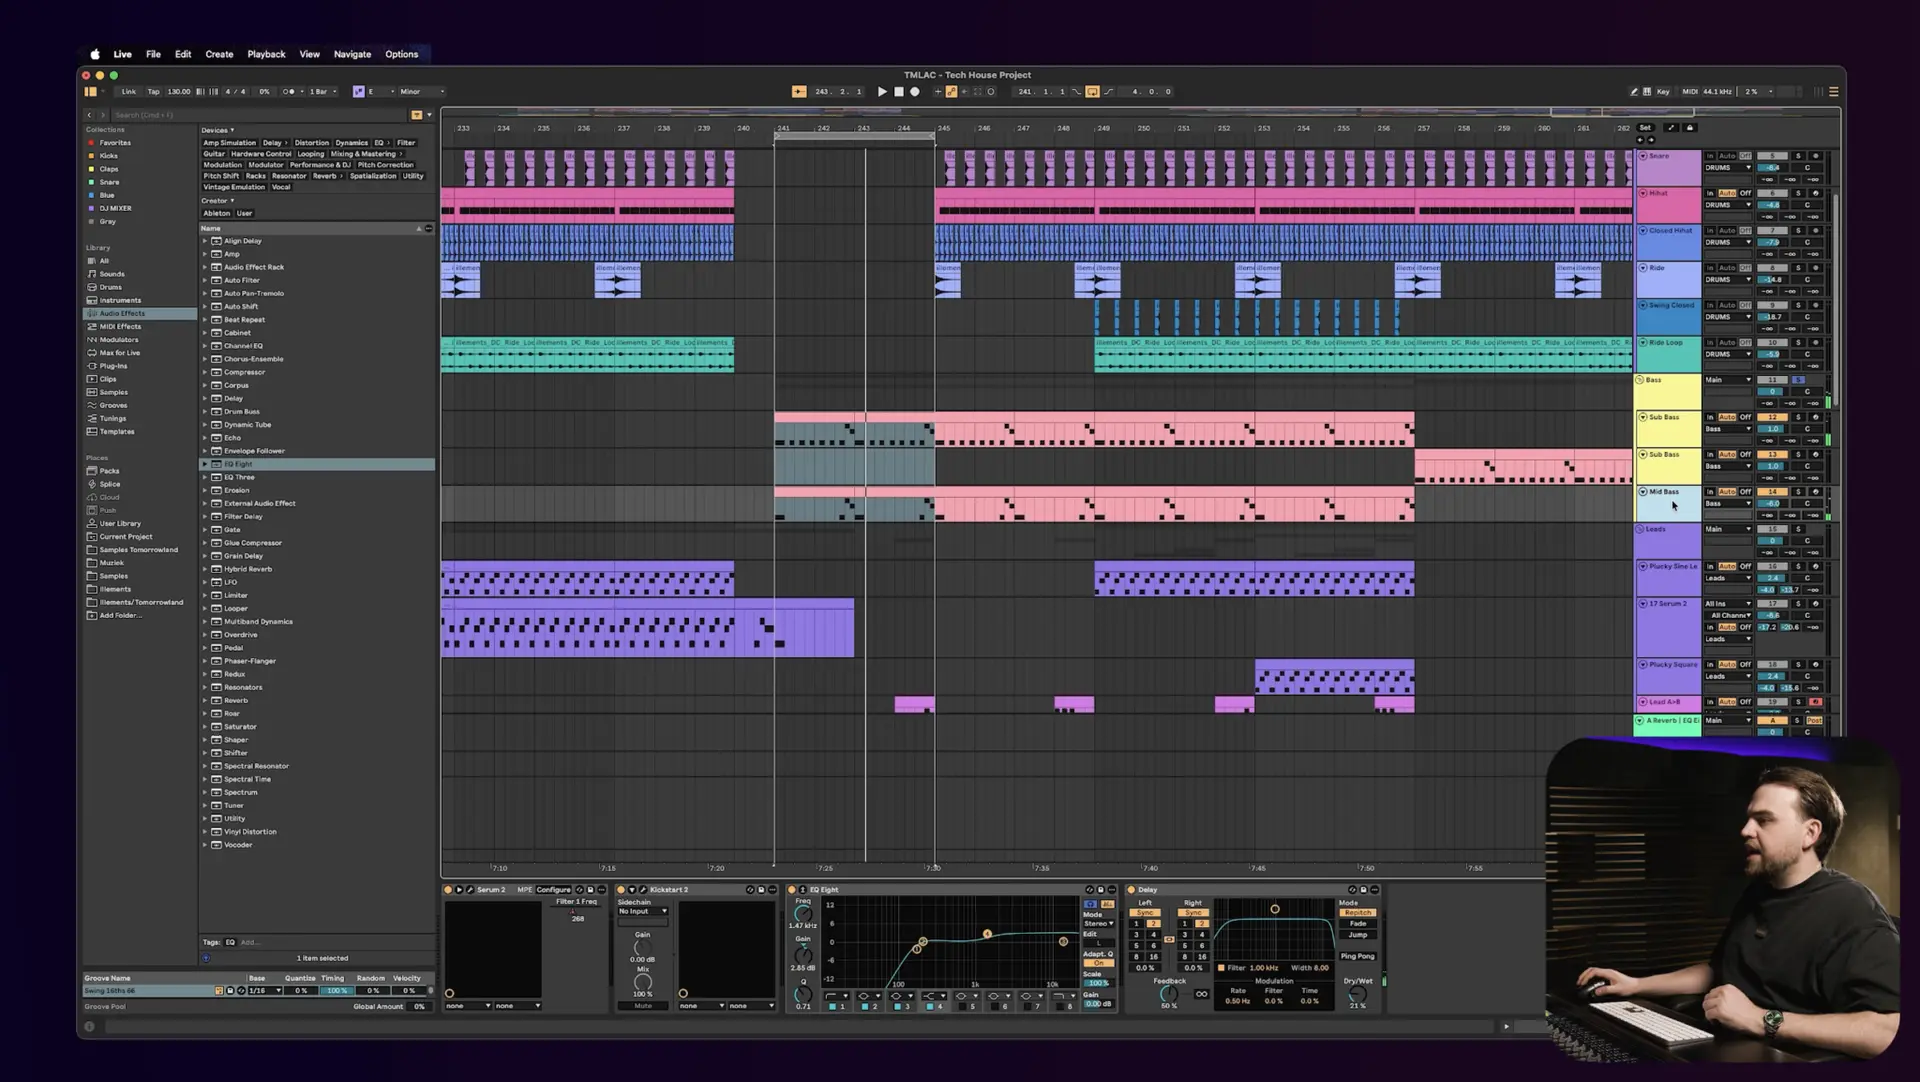Click the Set locator button
The height and width of the screenshot is (1082, 1920).
coord(1645,128)
